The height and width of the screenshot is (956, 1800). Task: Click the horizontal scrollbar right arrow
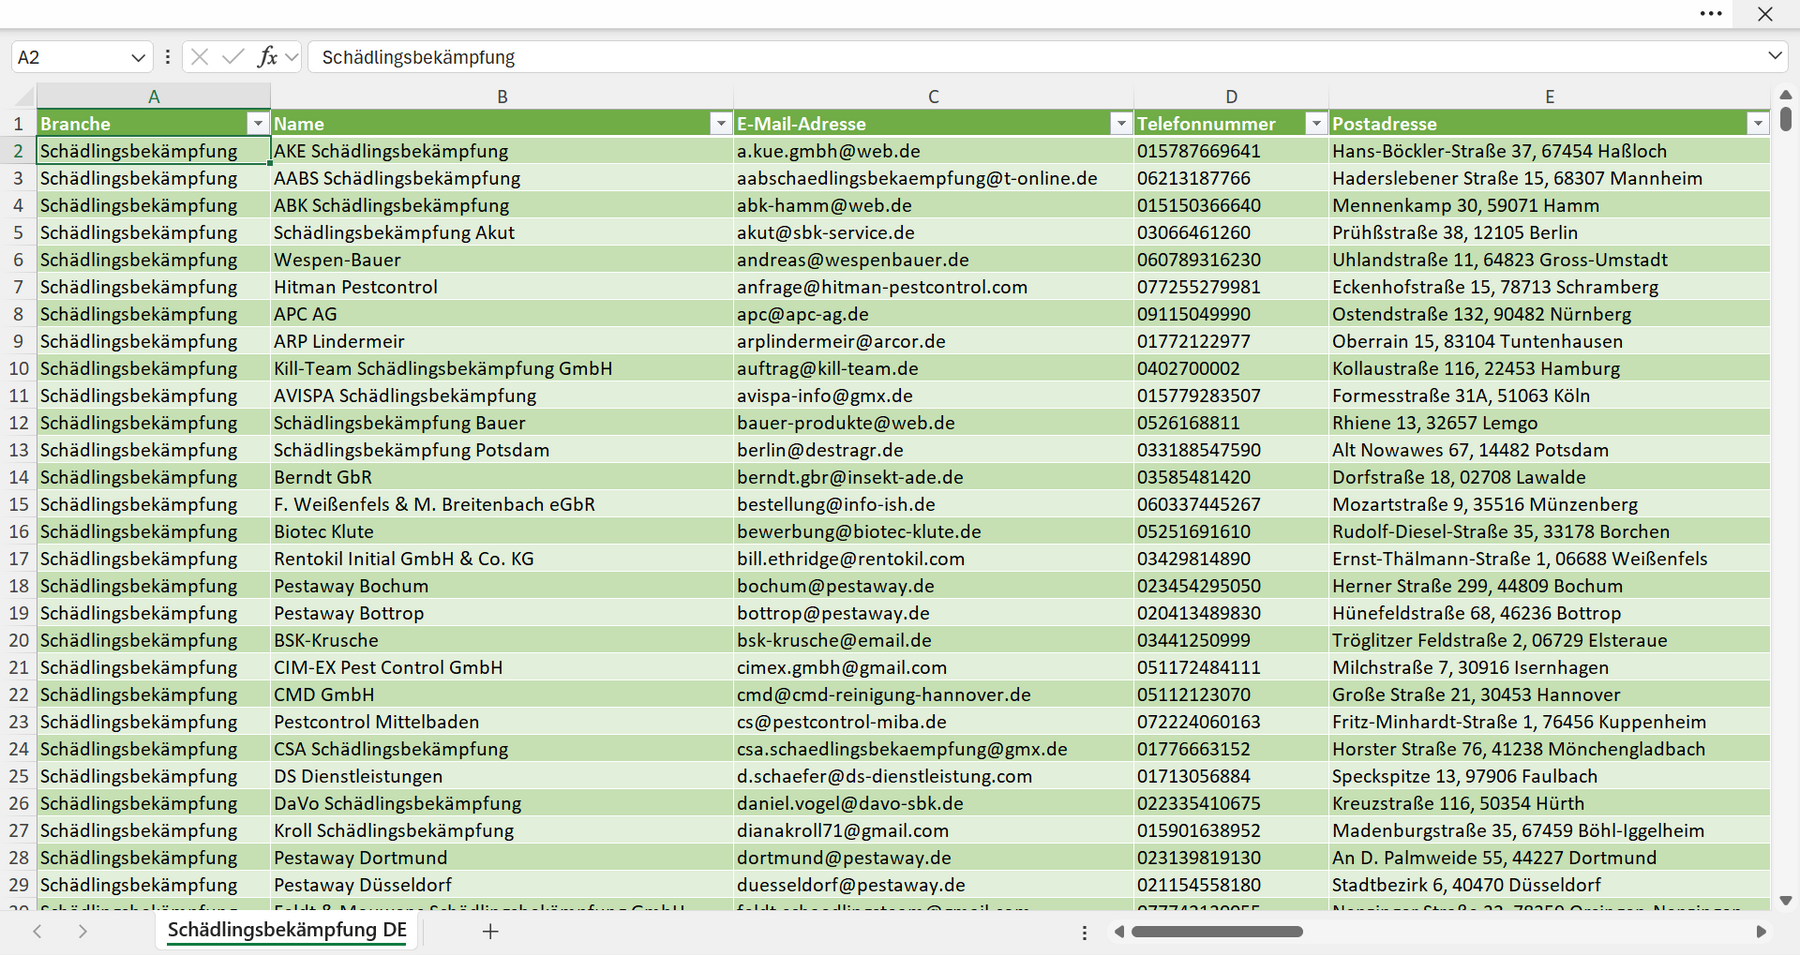click(1761, 932)
